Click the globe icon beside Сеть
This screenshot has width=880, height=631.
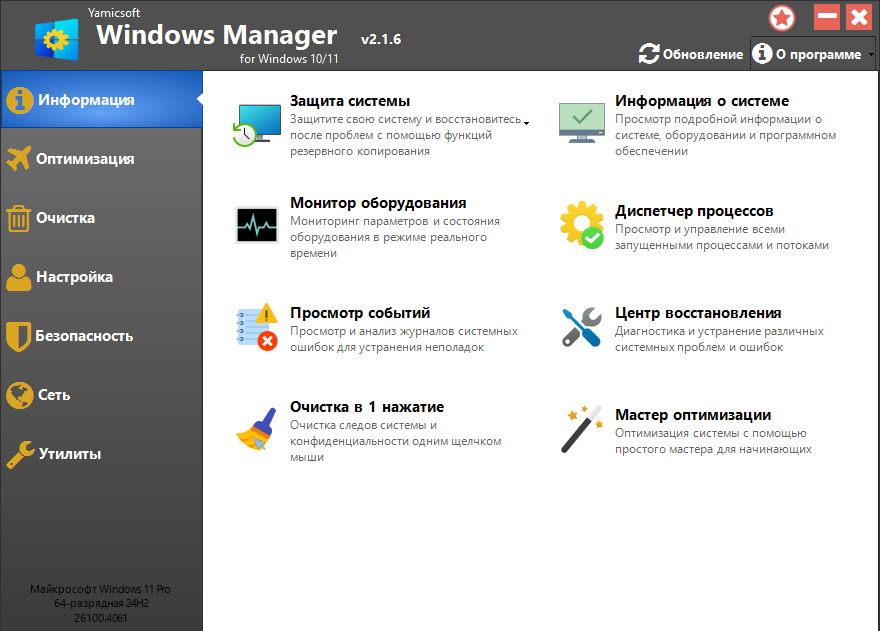coord(20,395)
